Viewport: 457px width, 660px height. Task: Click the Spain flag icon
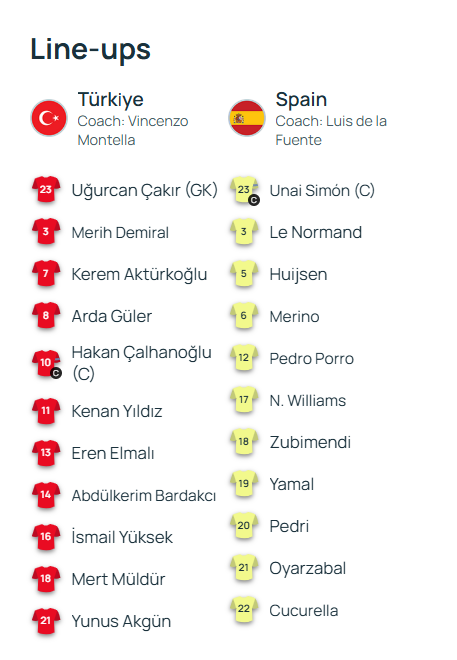click(247, 118)
